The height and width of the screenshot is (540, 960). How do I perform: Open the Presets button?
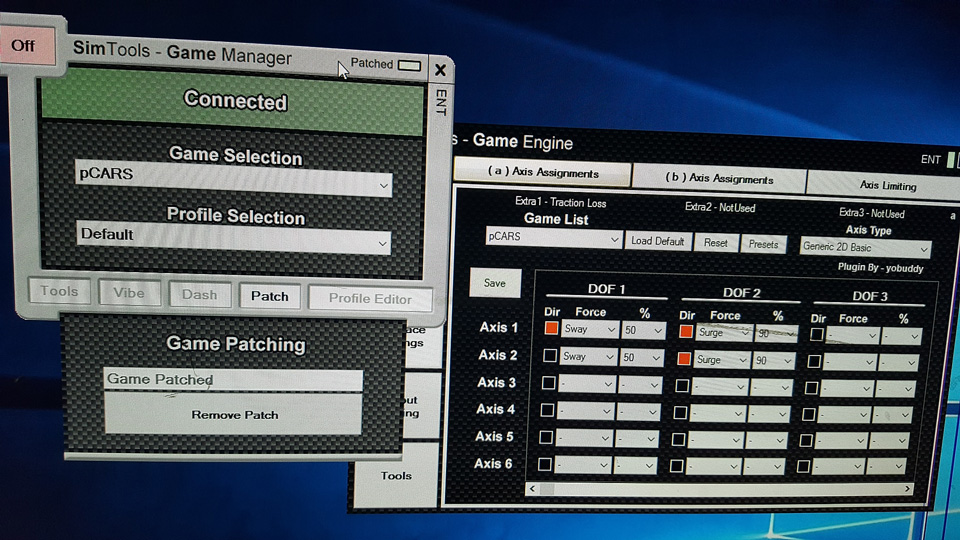[x=763, y=244]
